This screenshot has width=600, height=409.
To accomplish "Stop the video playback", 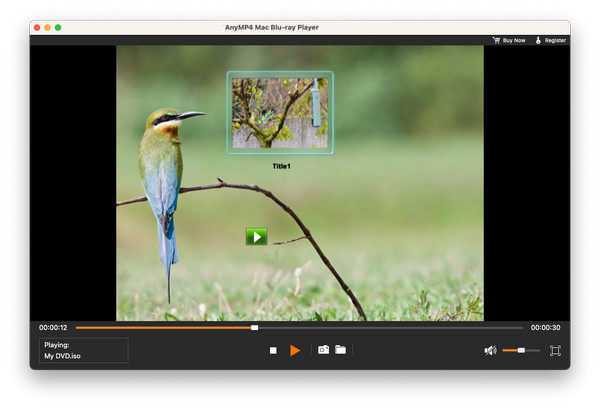I will coord(273,350).
